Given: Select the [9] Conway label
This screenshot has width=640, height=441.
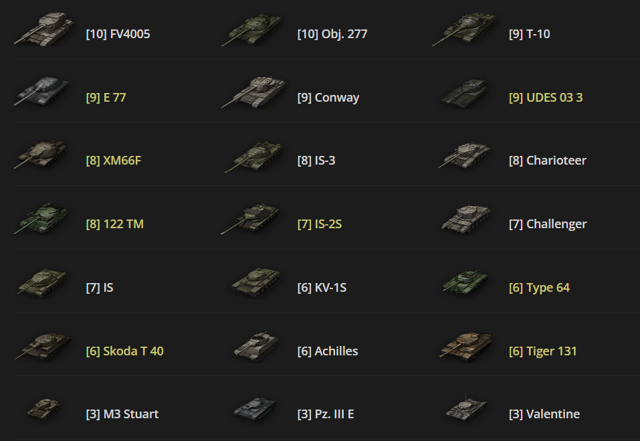Looking at the screenshot, I should [x=328, y=98].
